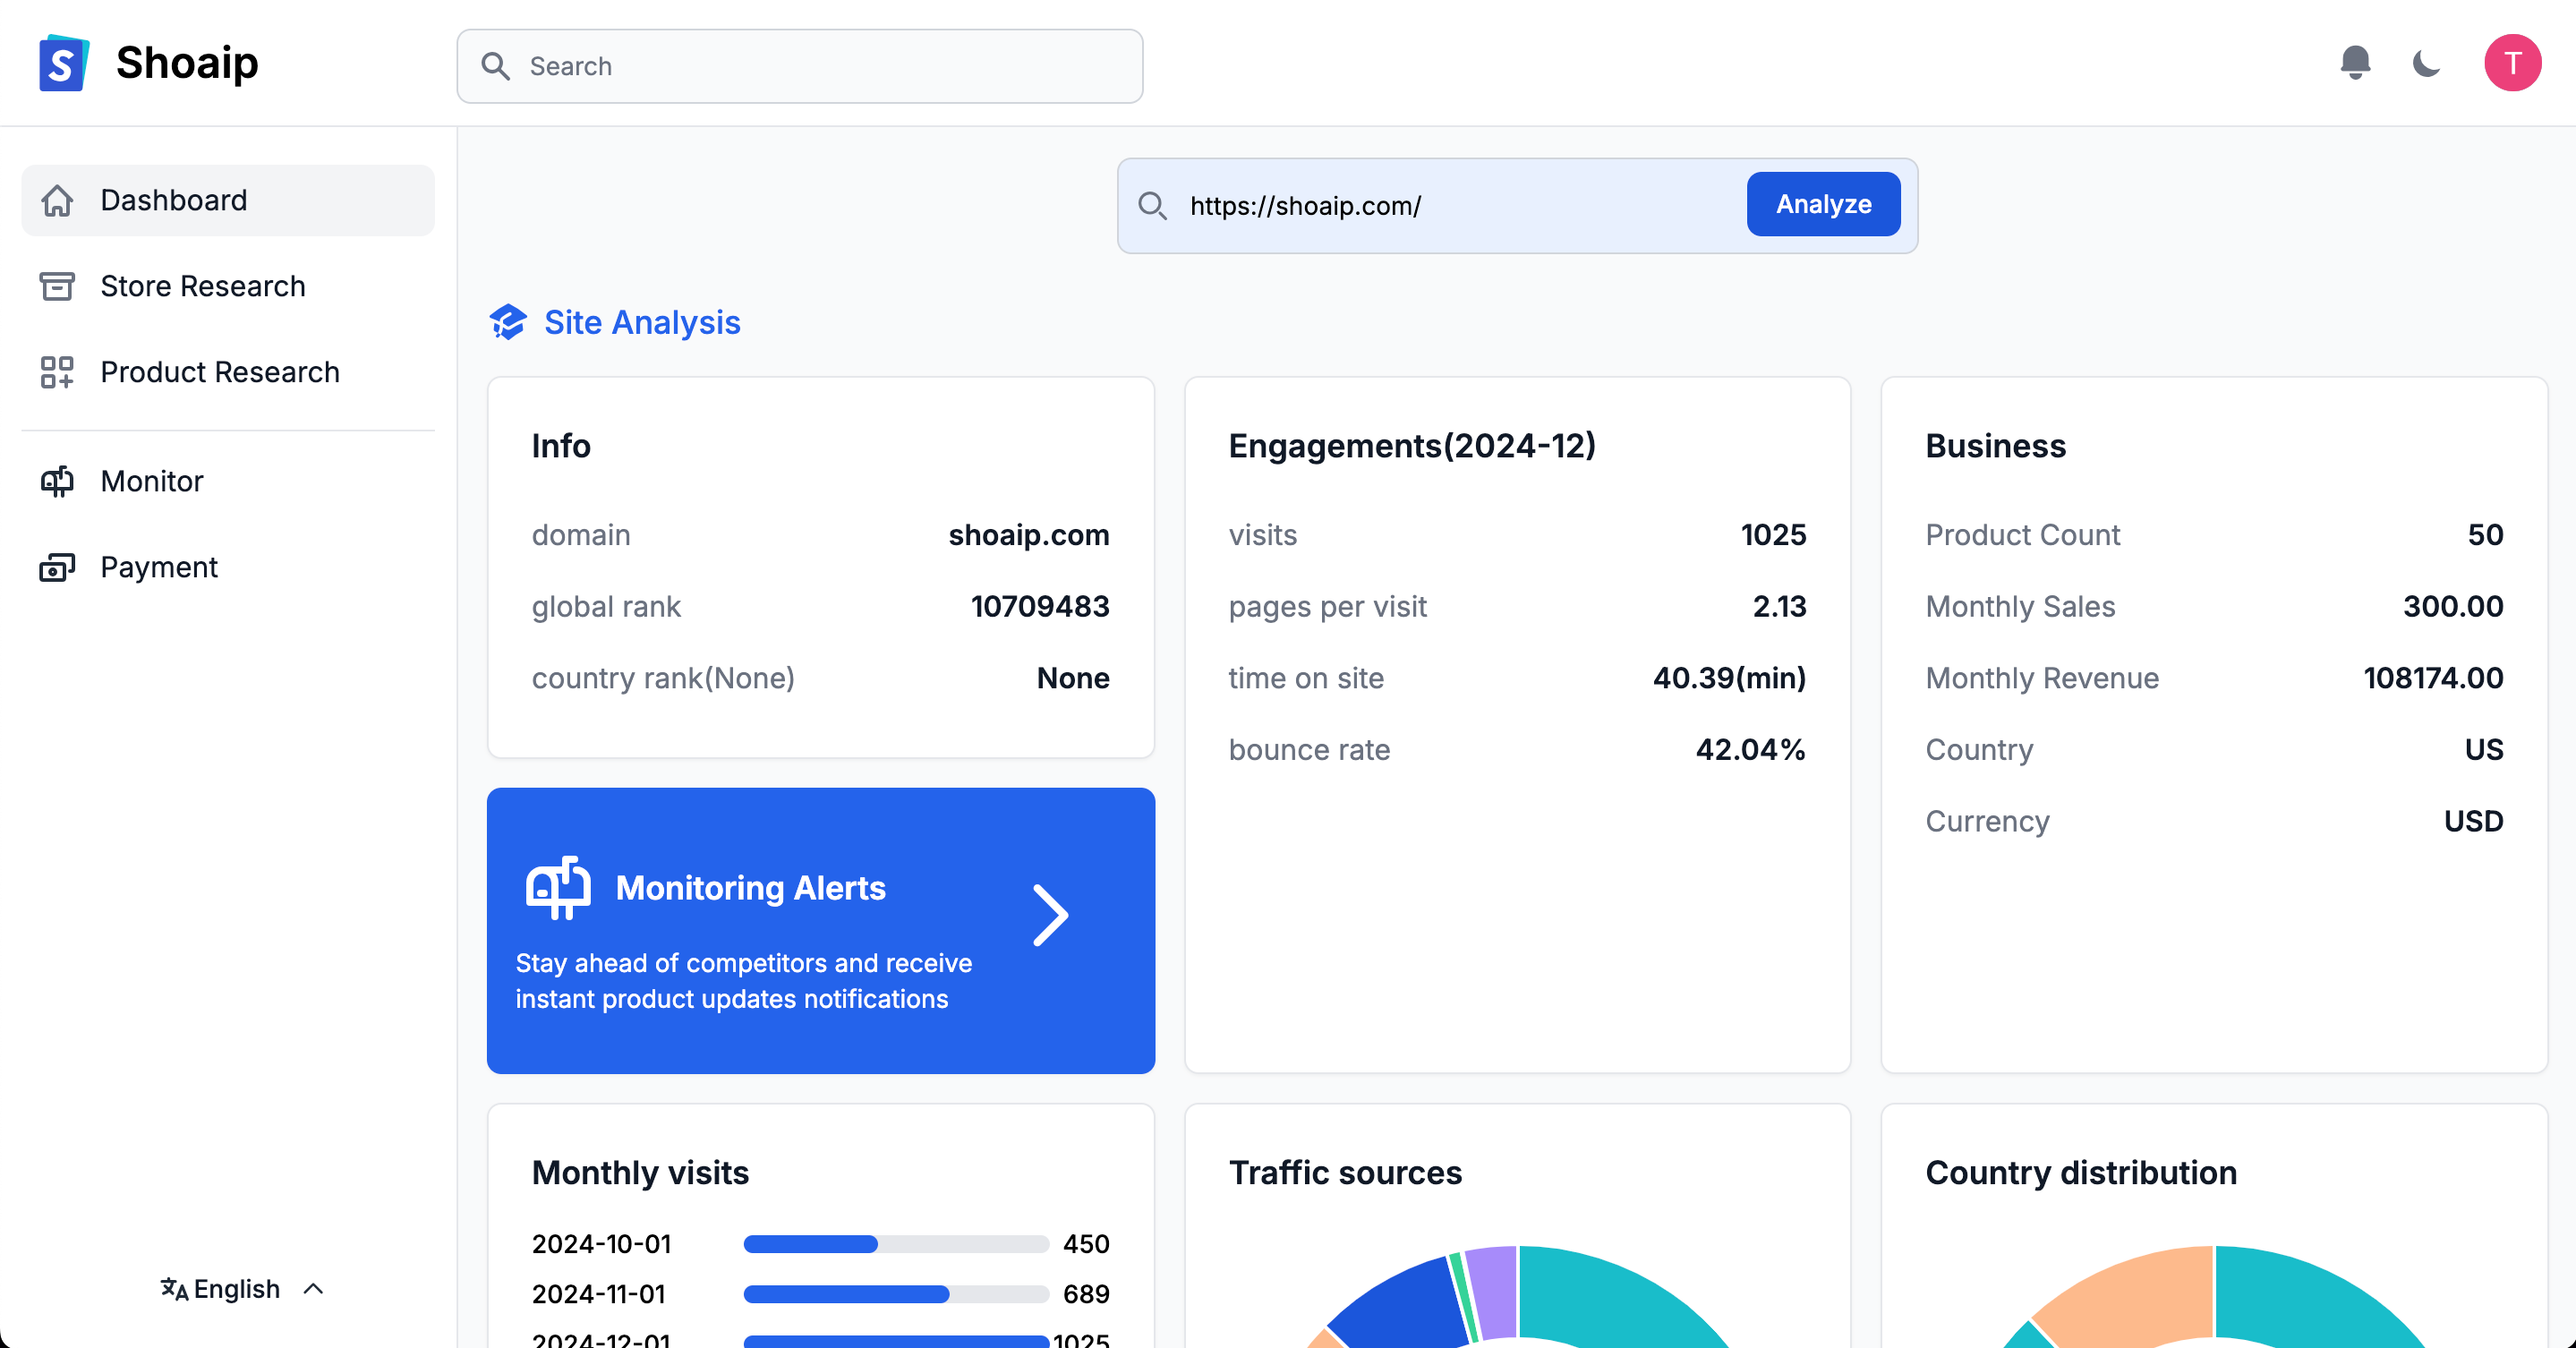Click the Dashboard home icon
This screenshot has width=2576, height=1348.
tap(57, 201)
